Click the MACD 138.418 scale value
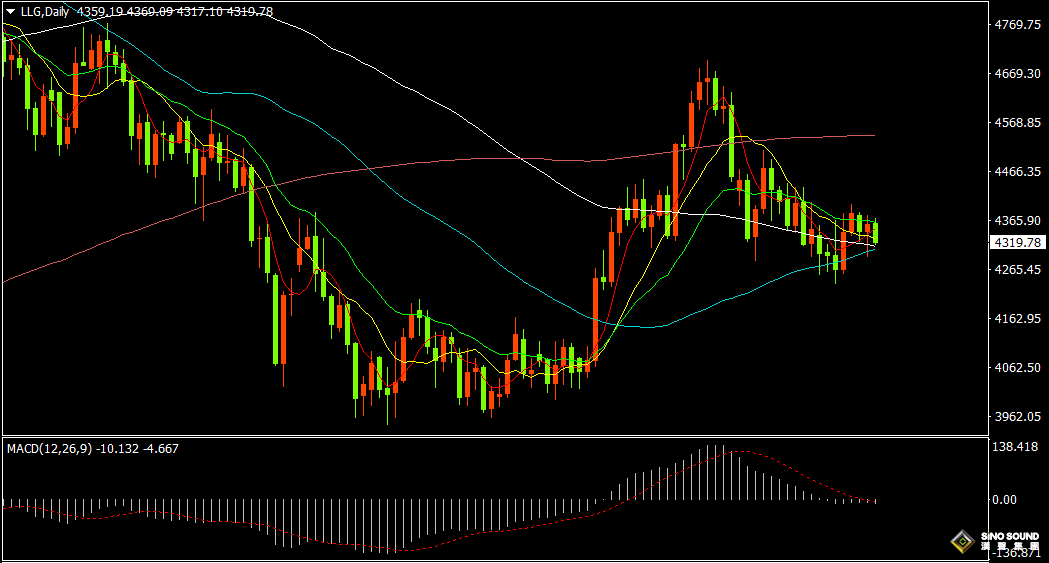Image resolution: width=1049 pixels, height=563 pixels. (x=1015, y=447)
